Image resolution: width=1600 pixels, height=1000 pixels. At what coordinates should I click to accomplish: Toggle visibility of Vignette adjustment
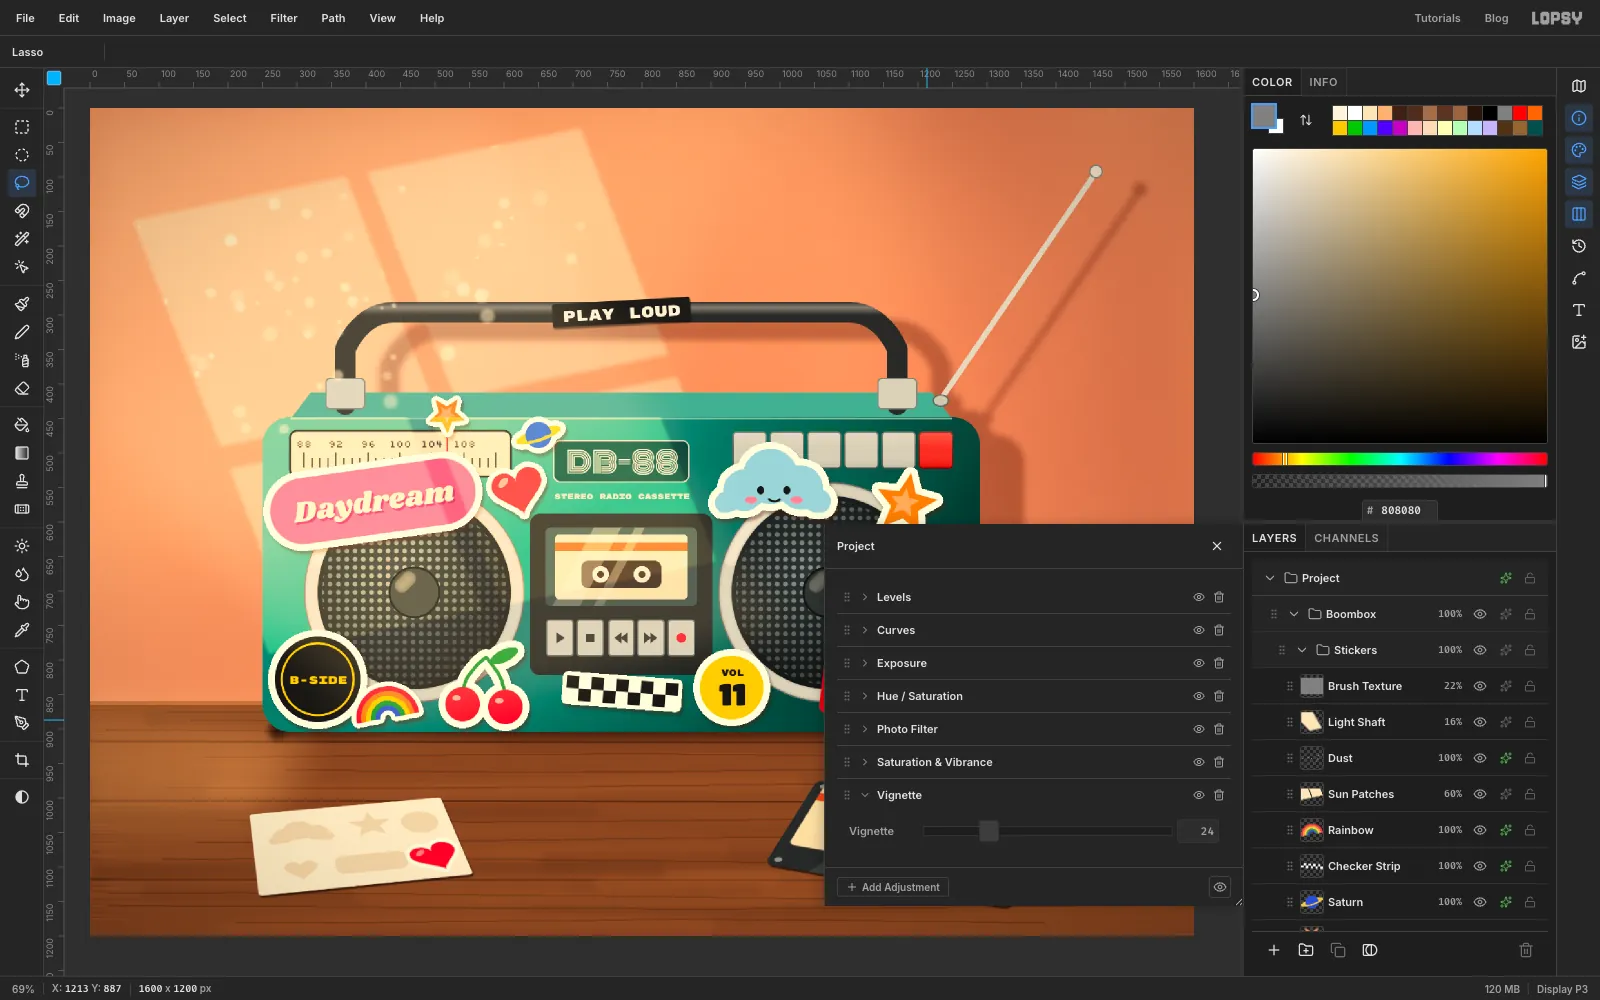pos(1198,795)
